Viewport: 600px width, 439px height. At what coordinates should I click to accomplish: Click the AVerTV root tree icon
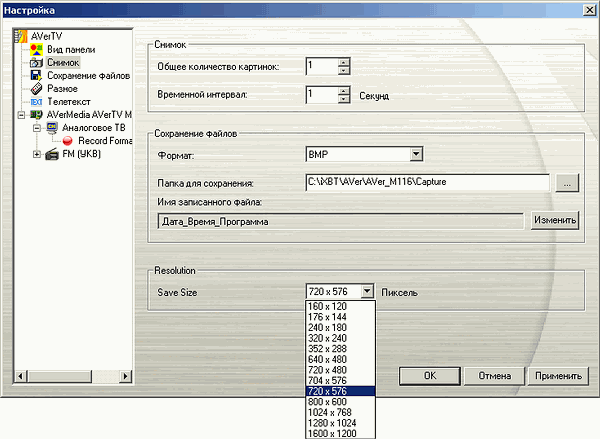[23, 37]
